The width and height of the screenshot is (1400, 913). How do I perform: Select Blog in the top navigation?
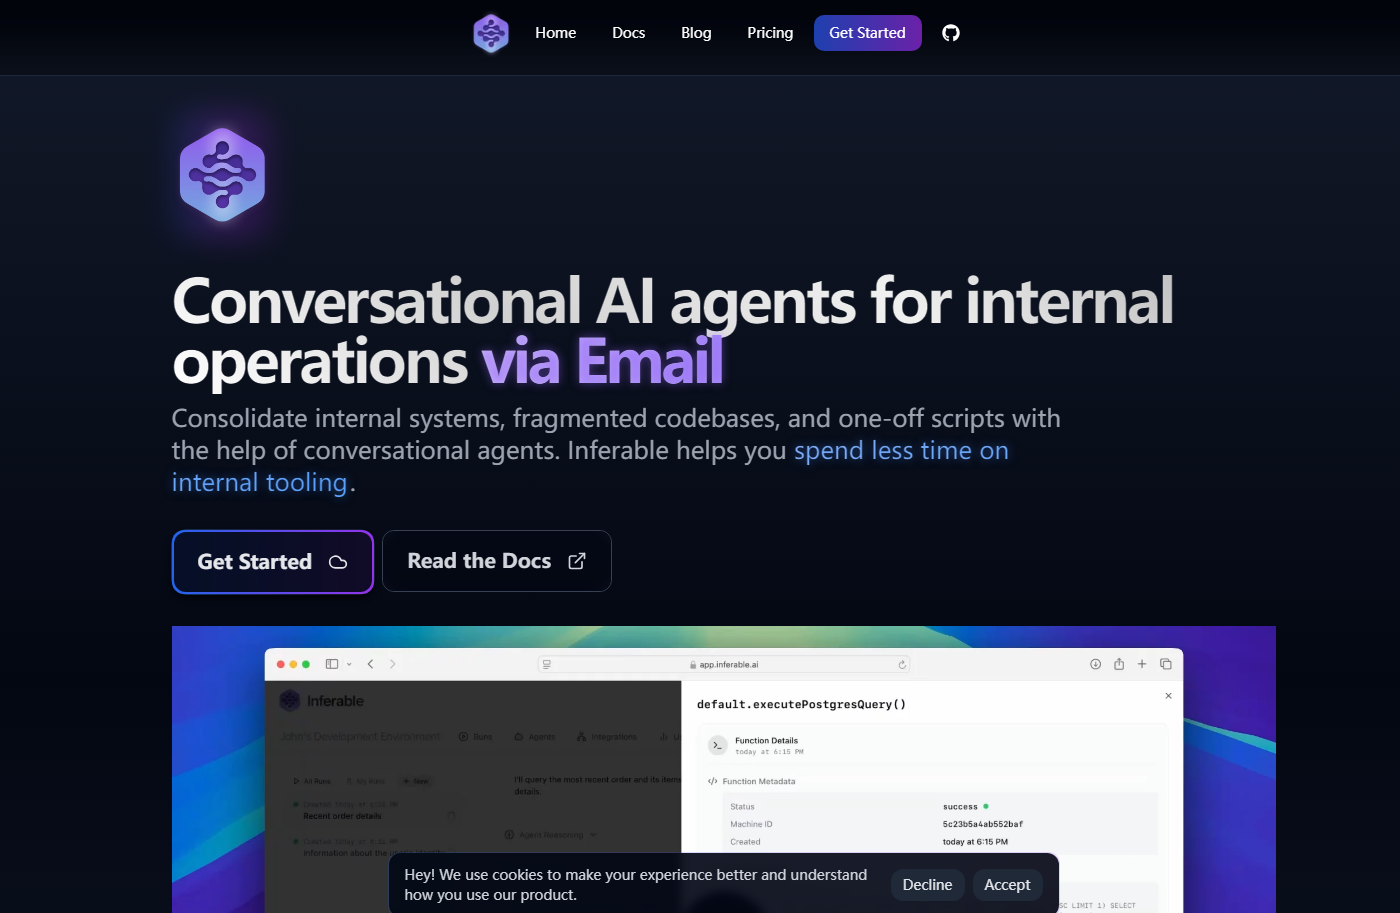(x=696, y=33)
